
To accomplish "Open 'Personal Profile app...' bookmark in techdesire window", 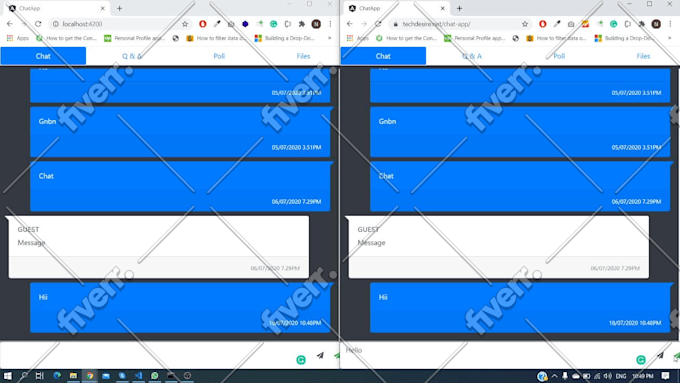I will 475,38.
